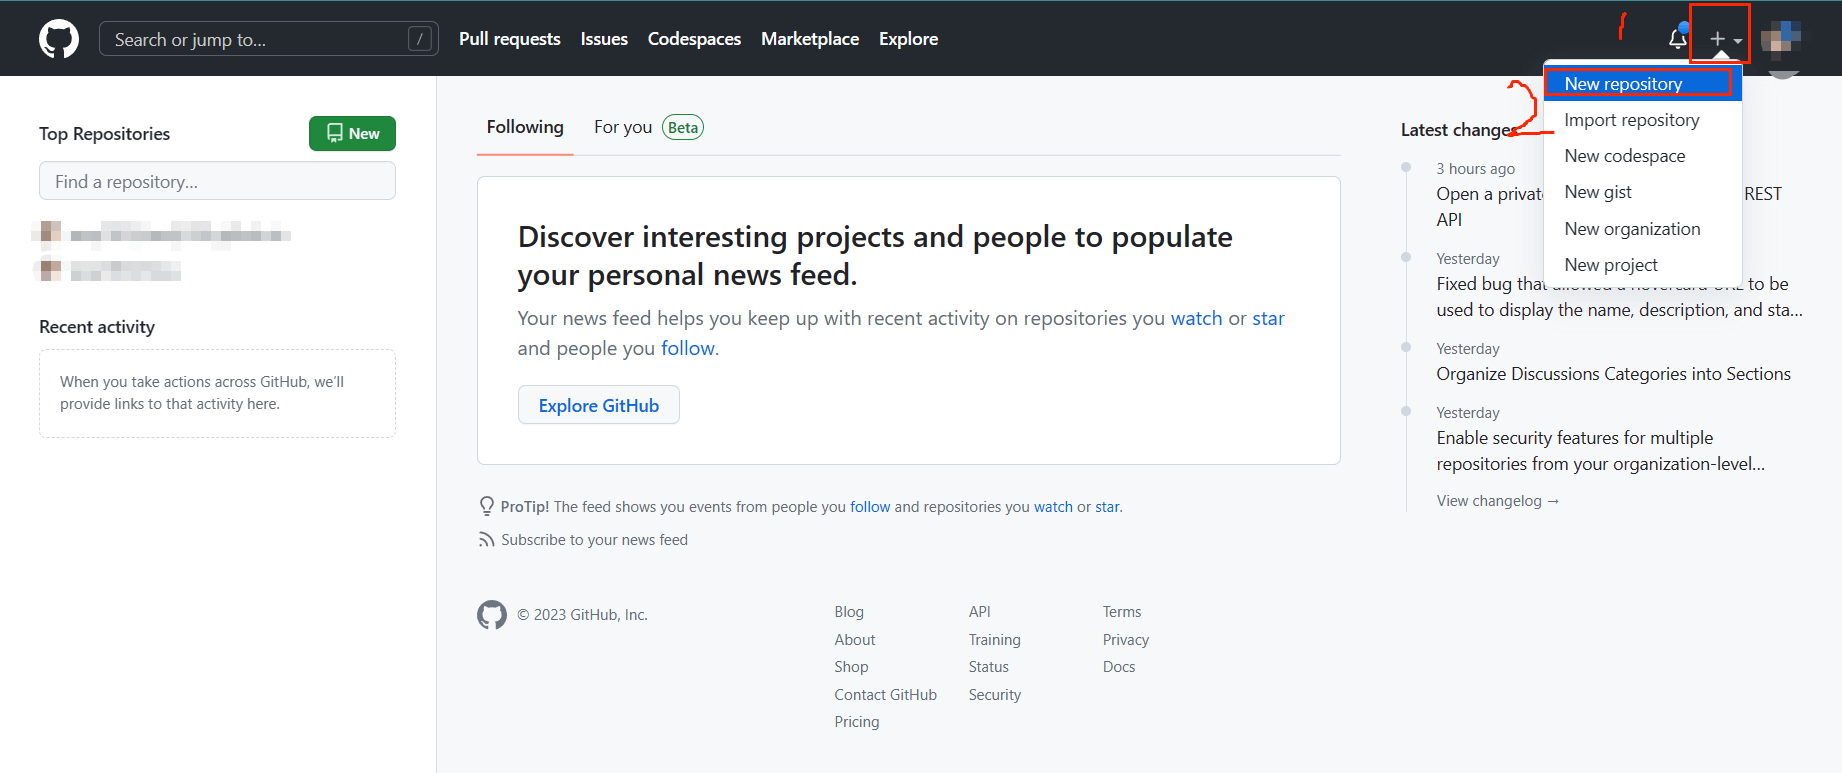Image resolution: width=1842 pixels, height=773 pixels.
Task: Open Subscribe to your news feed
Action: coord(594,540)
